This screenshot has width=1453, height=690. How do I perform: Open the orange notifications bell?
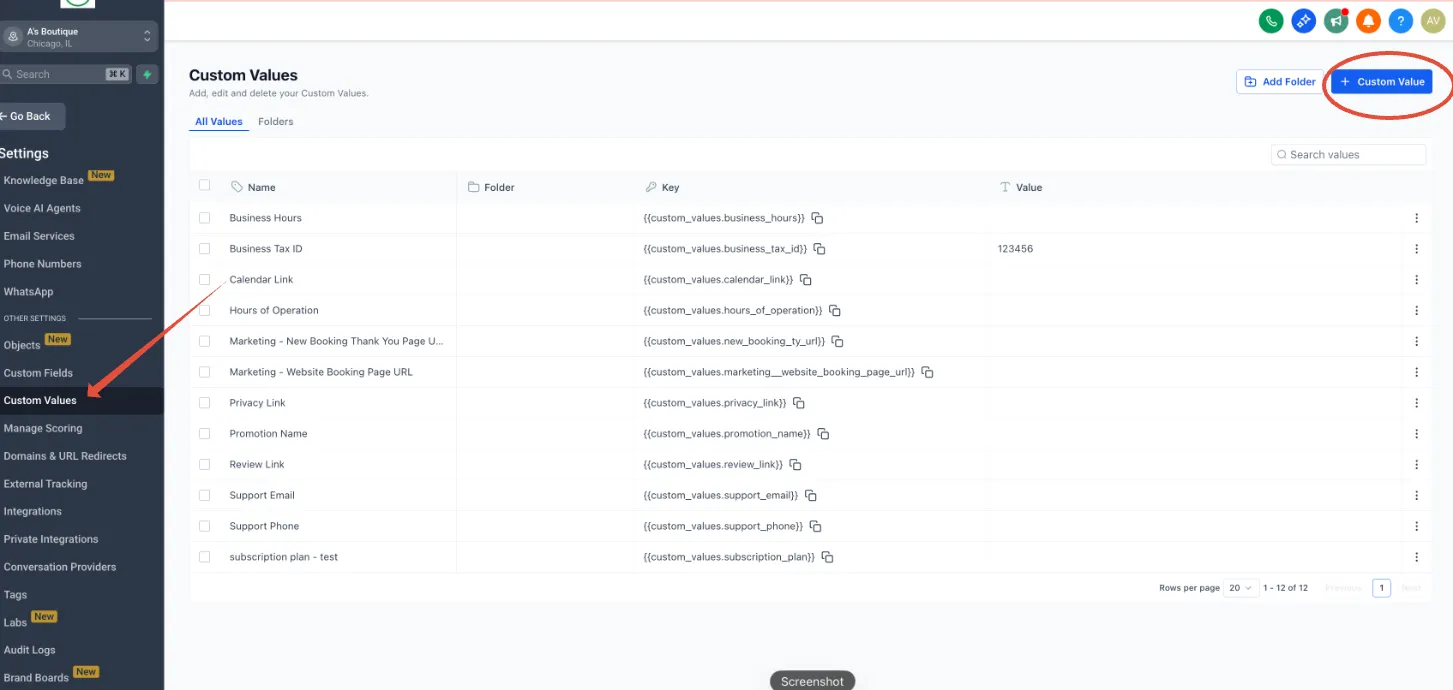pyautogui.click(x=1368, y=20)
